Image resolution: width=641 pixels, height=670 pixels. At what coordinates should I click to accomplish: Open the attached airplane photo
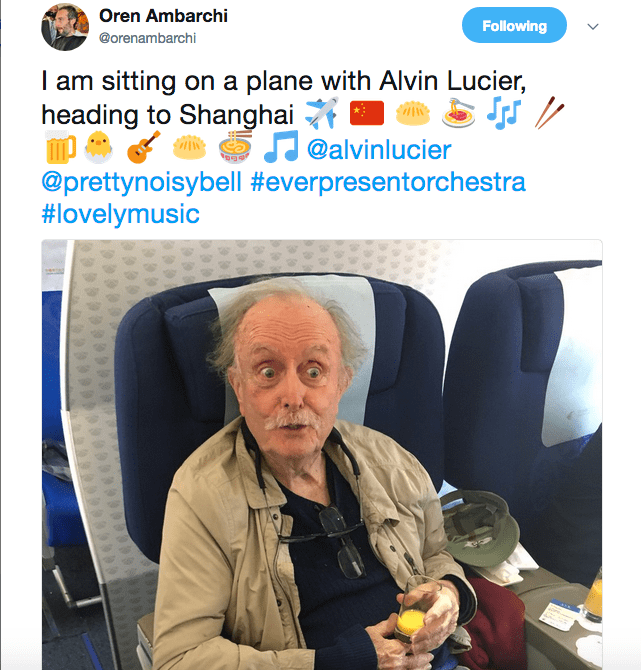point(322,455)
